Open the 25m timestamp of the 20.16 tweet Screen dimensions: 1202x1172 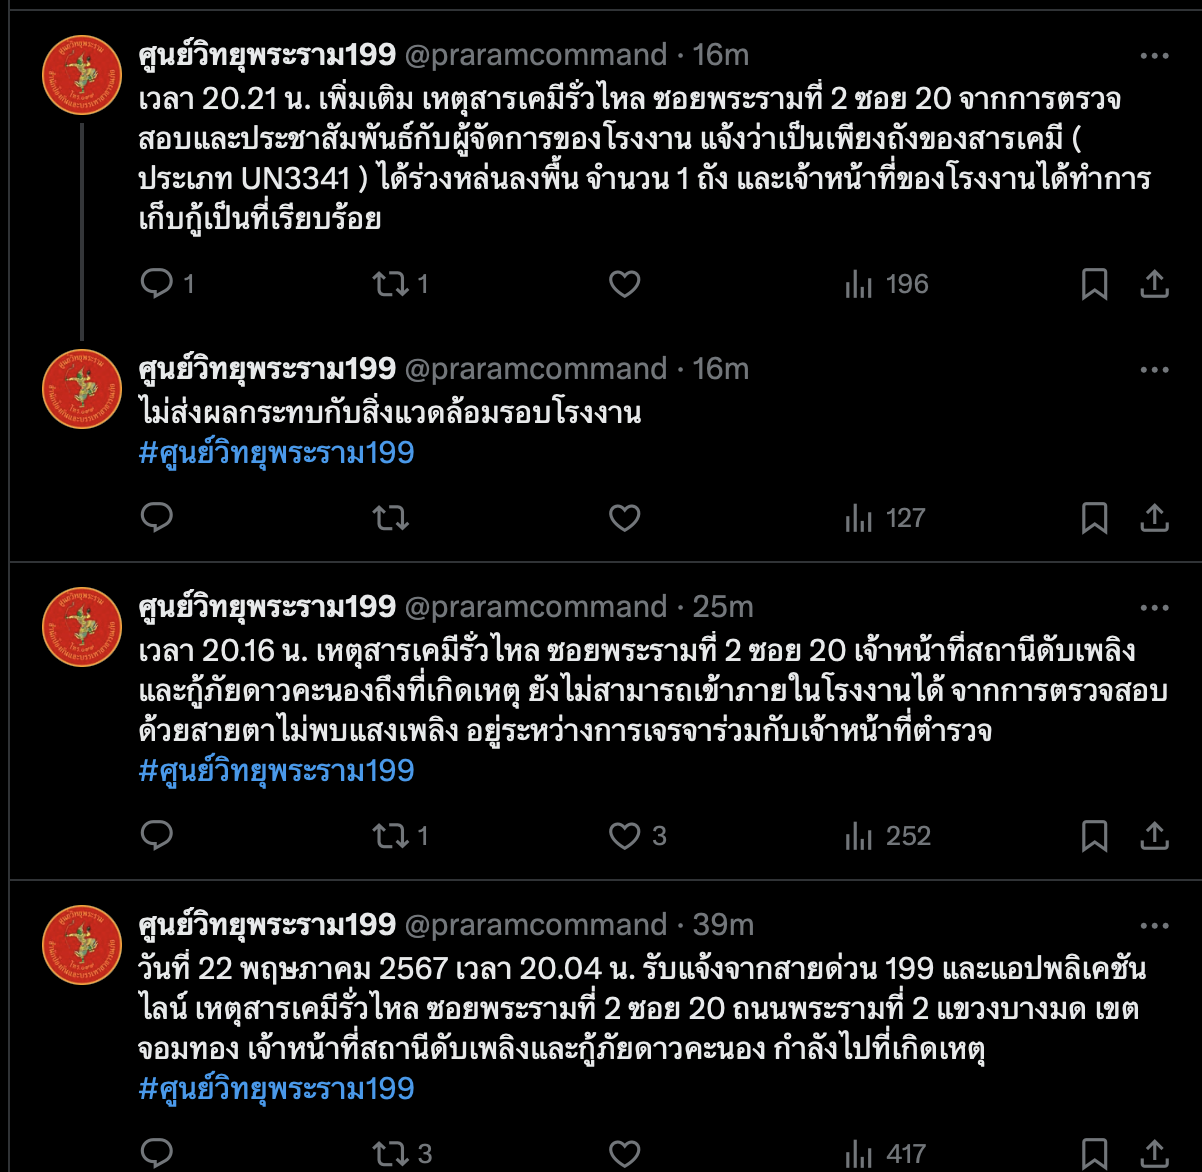tap(723, 607)
